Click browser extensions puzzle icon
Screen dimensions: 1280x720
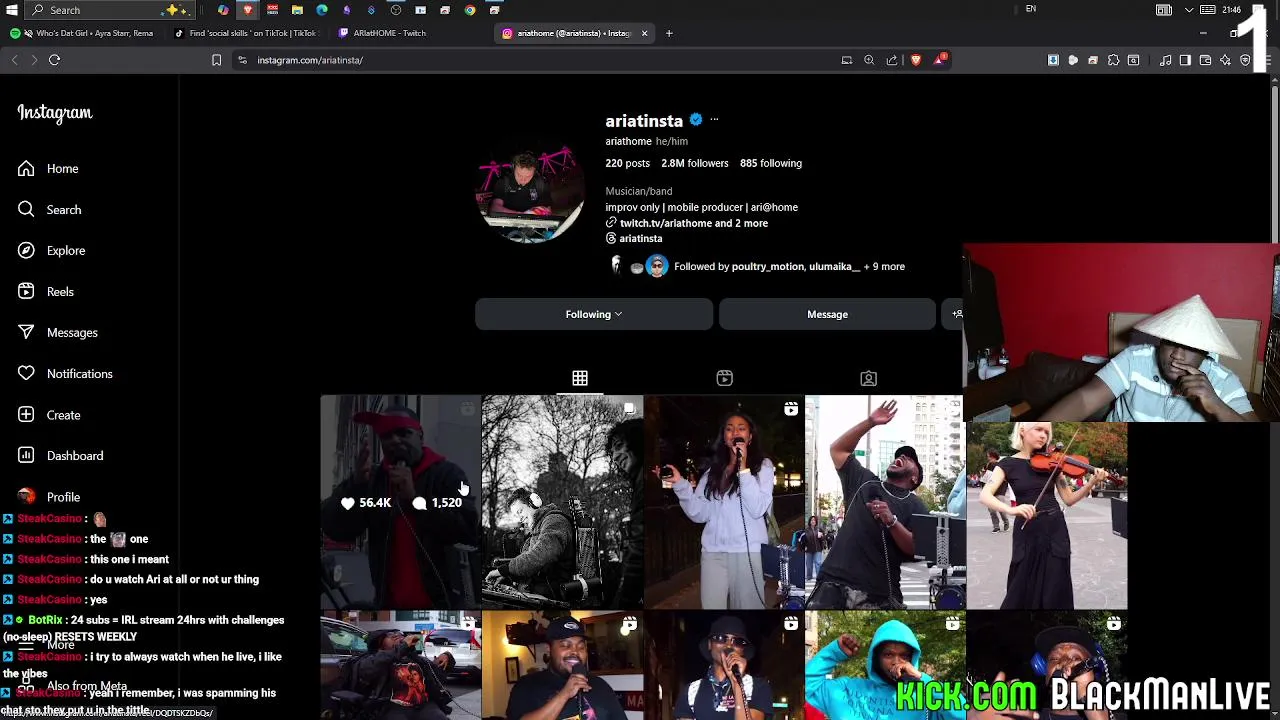point(1113,60)
